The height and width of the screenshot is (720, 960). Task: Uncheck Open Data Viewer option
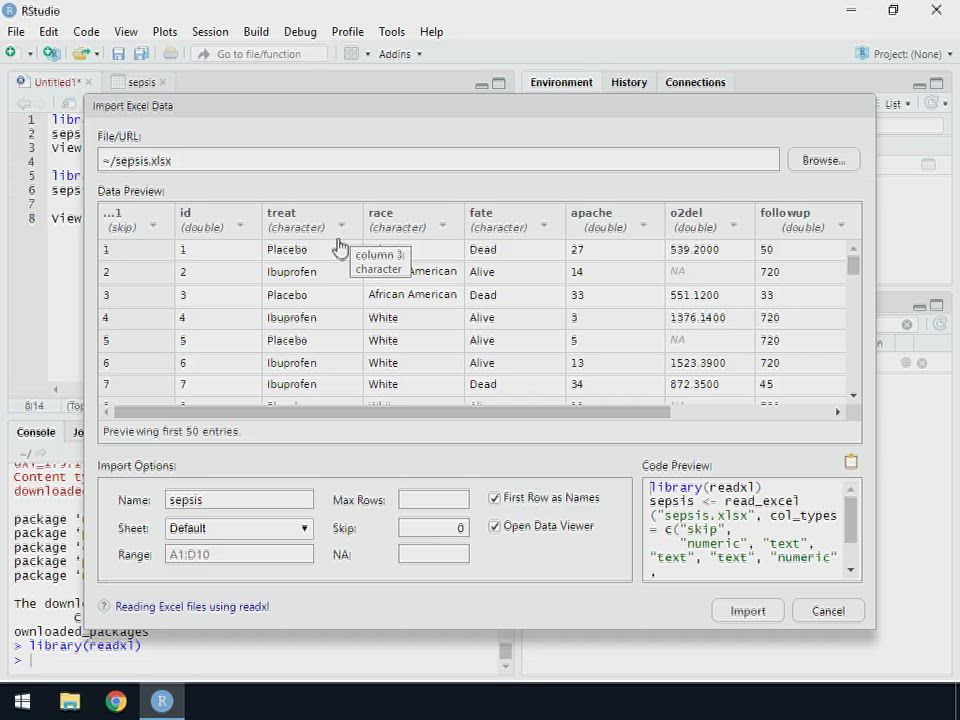click(494, 526)
